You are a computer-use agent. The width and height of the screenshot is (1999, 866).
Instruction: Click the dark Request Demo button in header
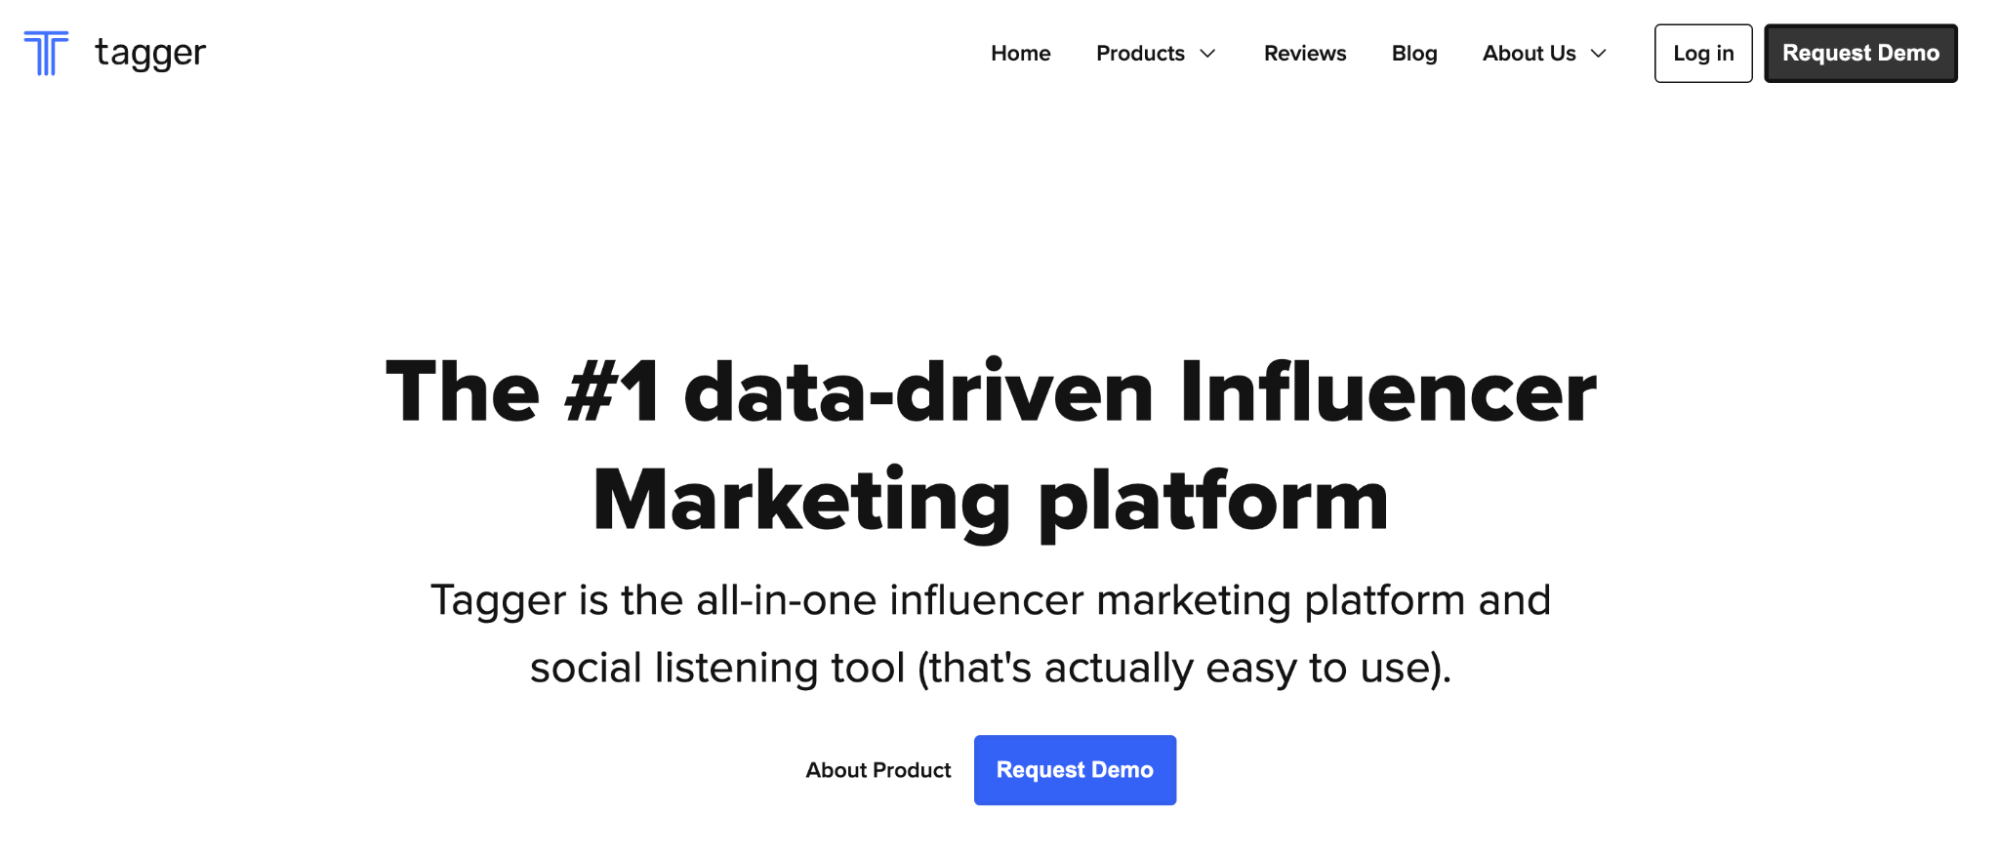[x=1860, y=53]
